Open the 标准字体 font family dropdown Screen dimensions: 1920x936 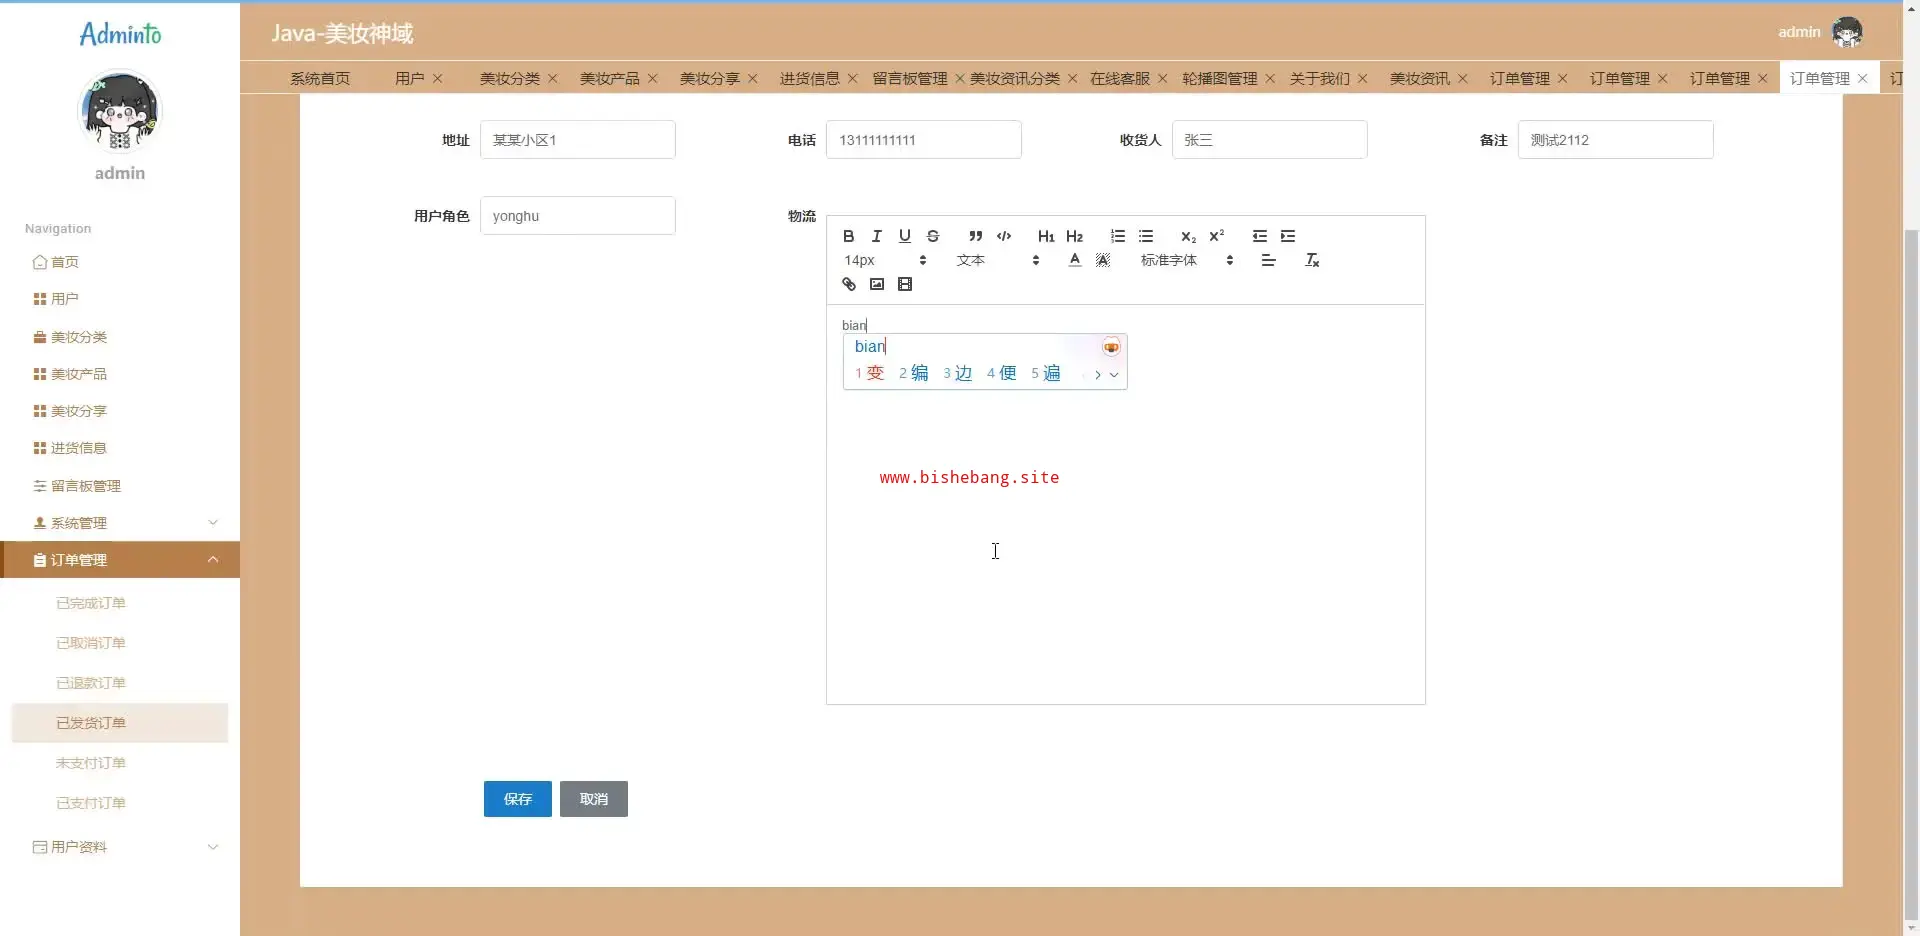[1186, 260]
